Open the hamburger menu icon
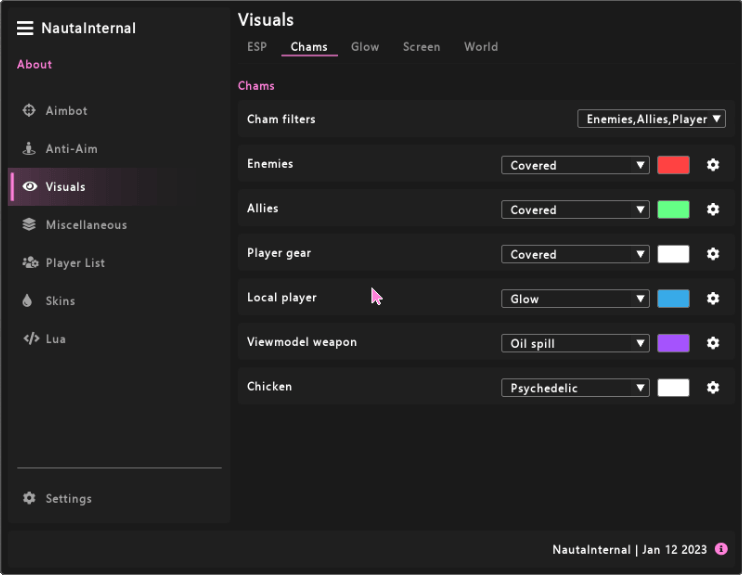This screenshot has height=575, width=742. [x=25, y=28]
